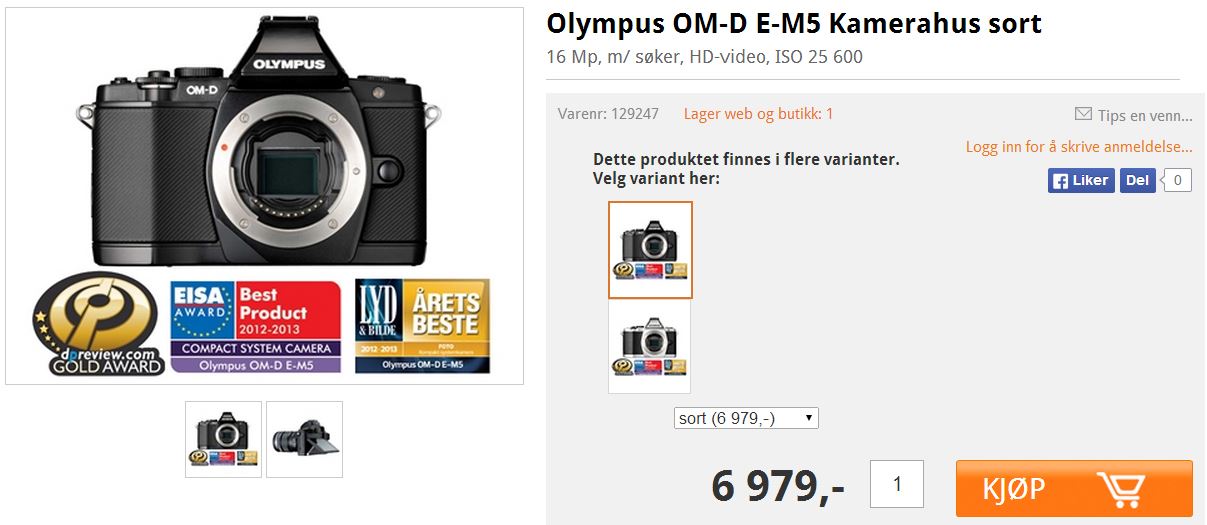Click the quantity input field showing 1
This screenshot has height=525, width=1207.
pyautogui.click(x=897, y=484)
